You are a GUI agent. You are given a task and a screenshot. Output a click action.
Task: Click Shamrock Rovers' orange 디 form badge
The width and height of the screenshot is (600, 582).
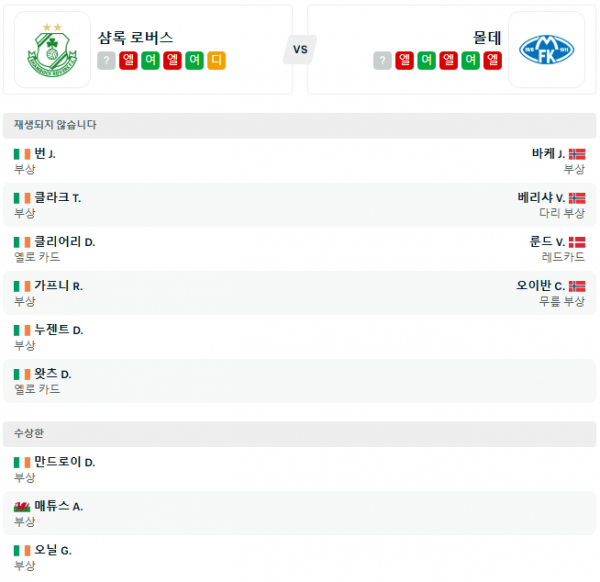(x=217, y=61)
